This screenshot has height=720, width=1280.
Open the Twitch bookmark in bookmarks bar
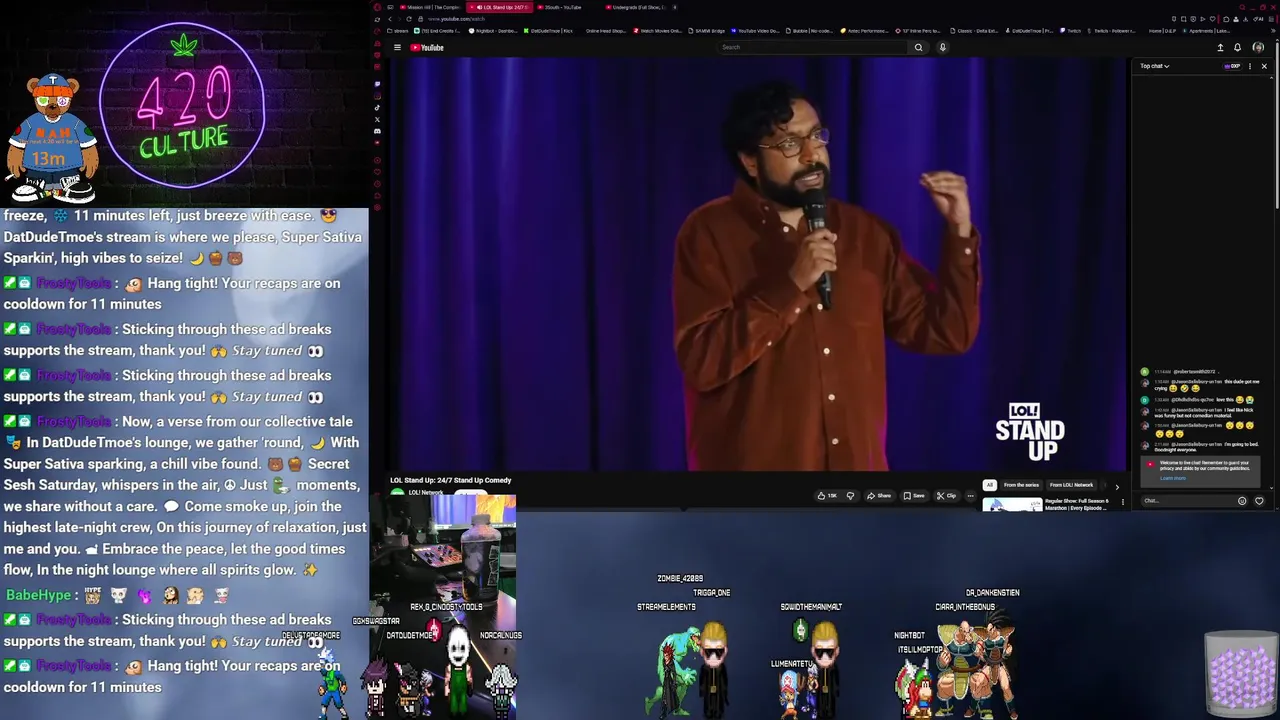[x=1070, y=31]
